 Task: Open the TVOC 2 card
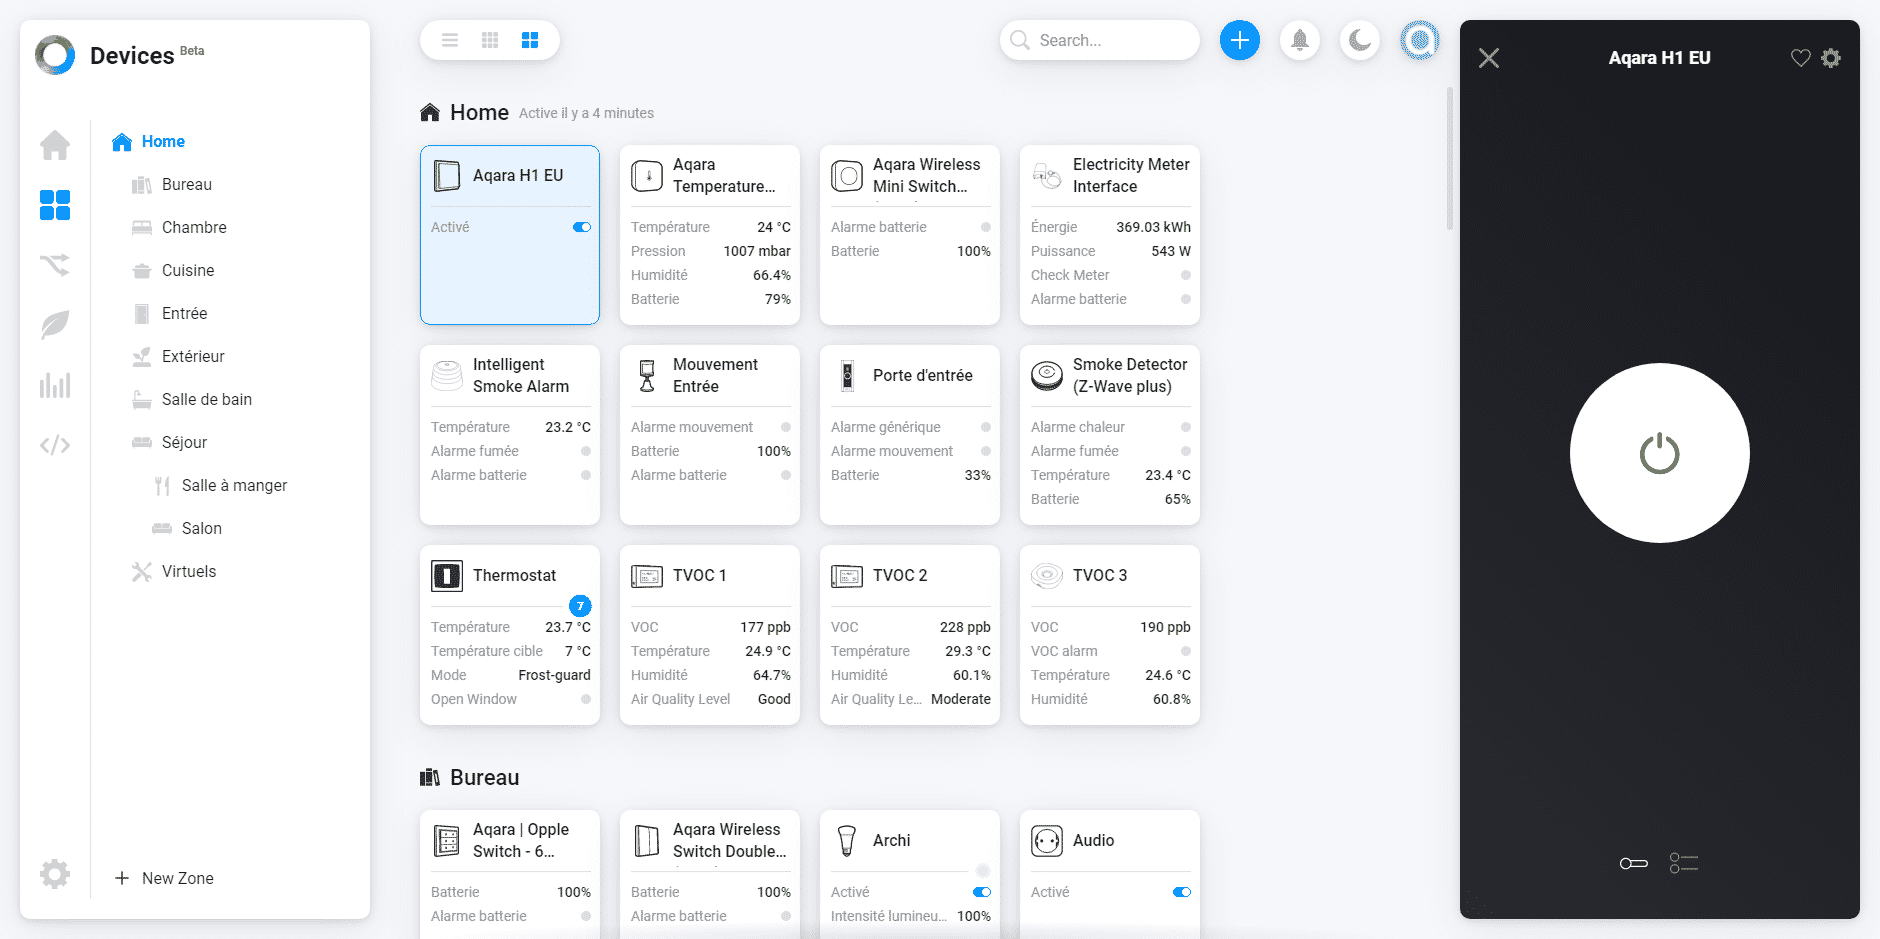(x=910, y=635)
